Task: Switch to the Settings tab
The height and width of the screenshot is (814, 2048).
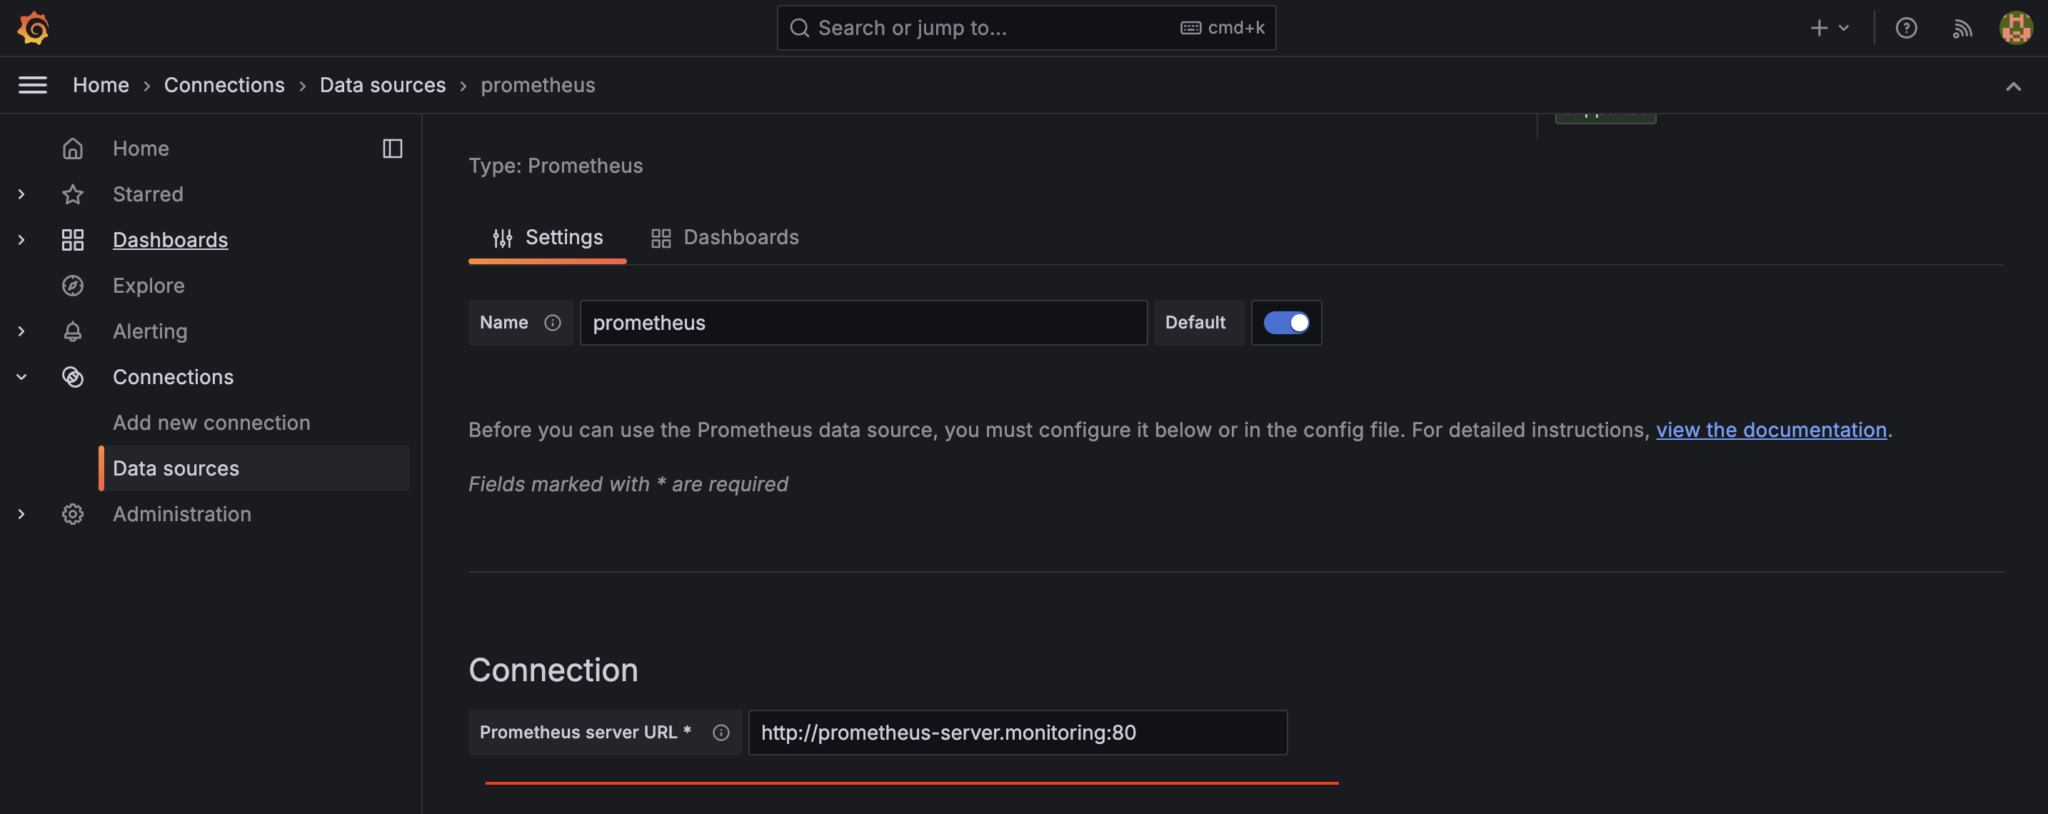Action: point(548,238)
